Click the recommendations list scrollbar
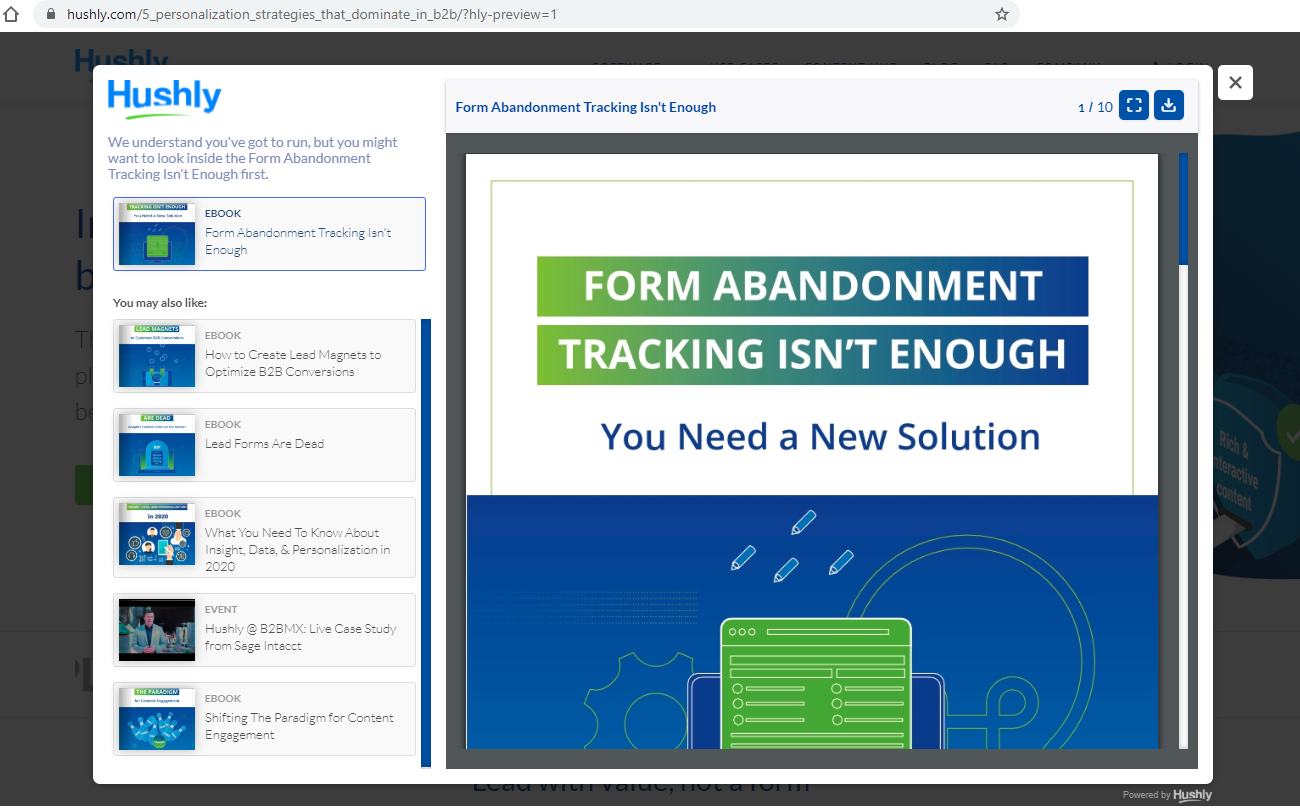This screenshot has height=809, width=1300. coord(426,543)
